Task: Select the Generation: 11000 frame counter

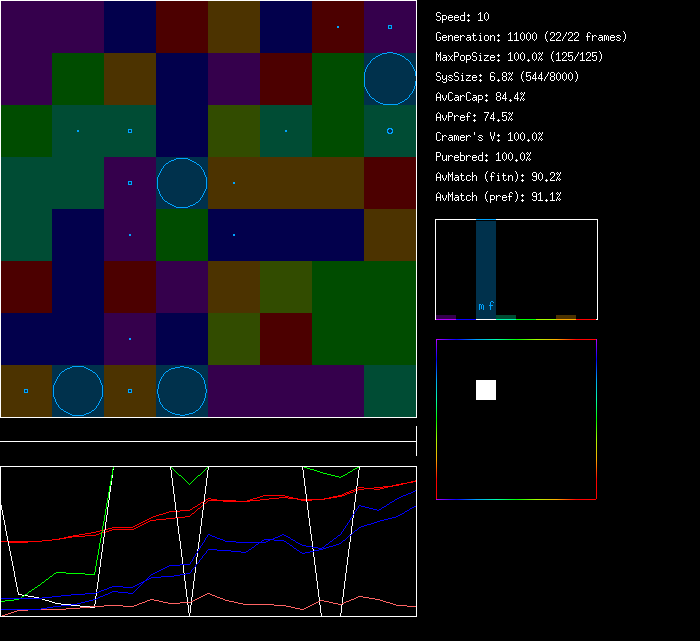Action: 531,37
